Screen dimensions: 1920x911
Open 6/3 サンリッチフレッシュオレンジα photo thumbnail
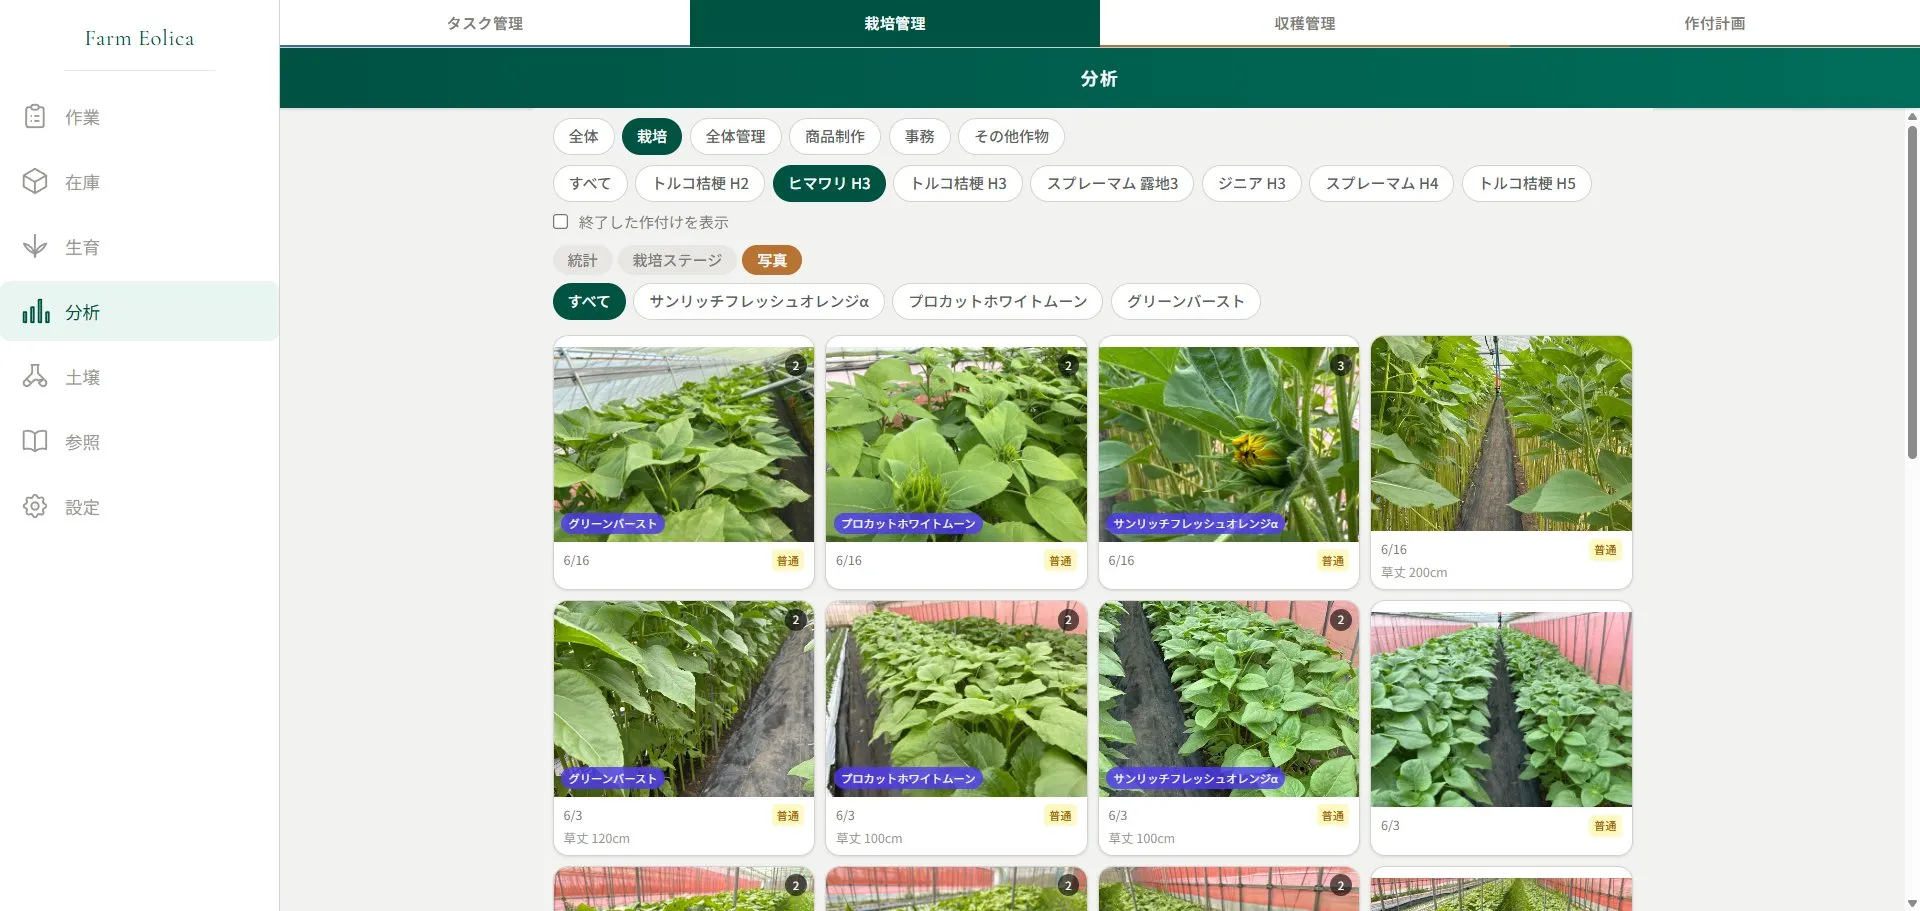point(1229,699)
